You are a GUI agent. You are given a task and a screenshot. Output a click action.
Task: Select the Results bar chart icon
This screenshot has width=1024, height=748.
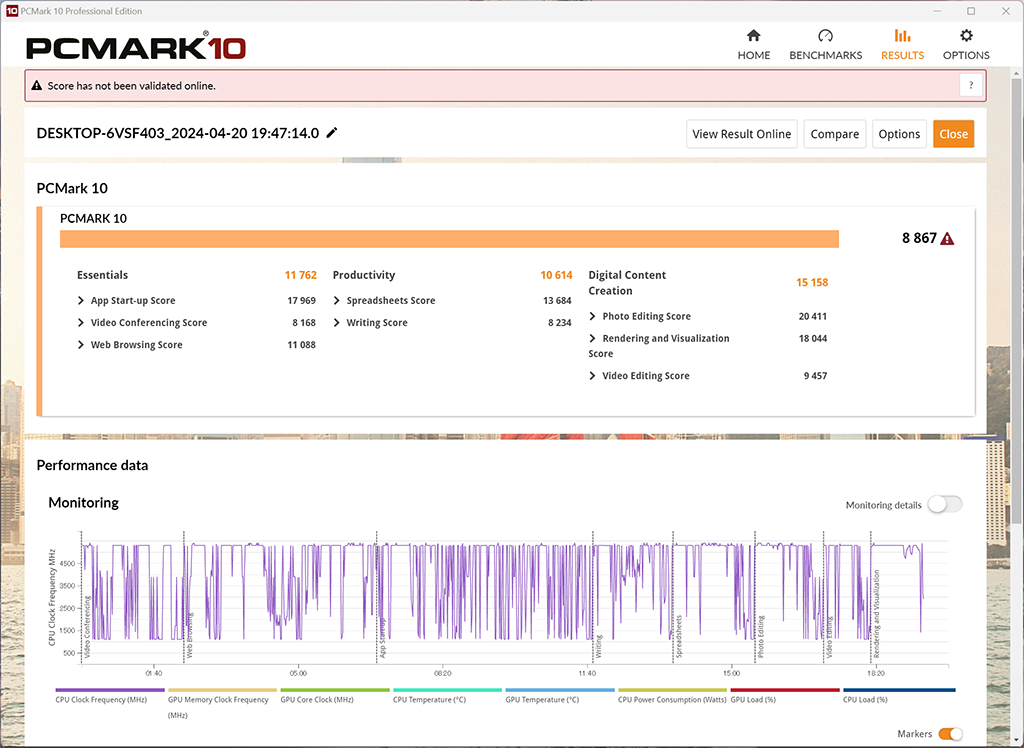pos(902,35)
